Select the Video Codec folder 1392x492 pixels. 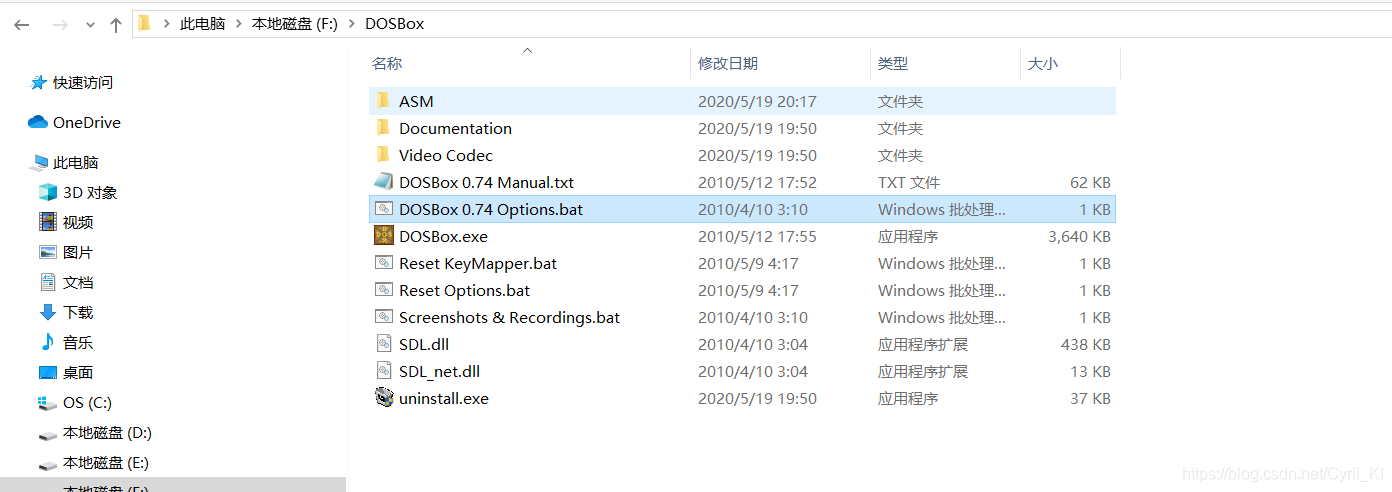coord(445,155)
